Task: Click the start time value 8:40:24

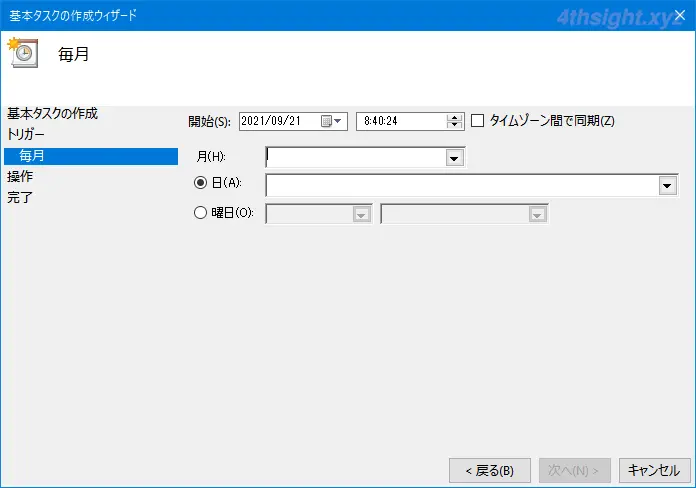Action: click(380, 121)
